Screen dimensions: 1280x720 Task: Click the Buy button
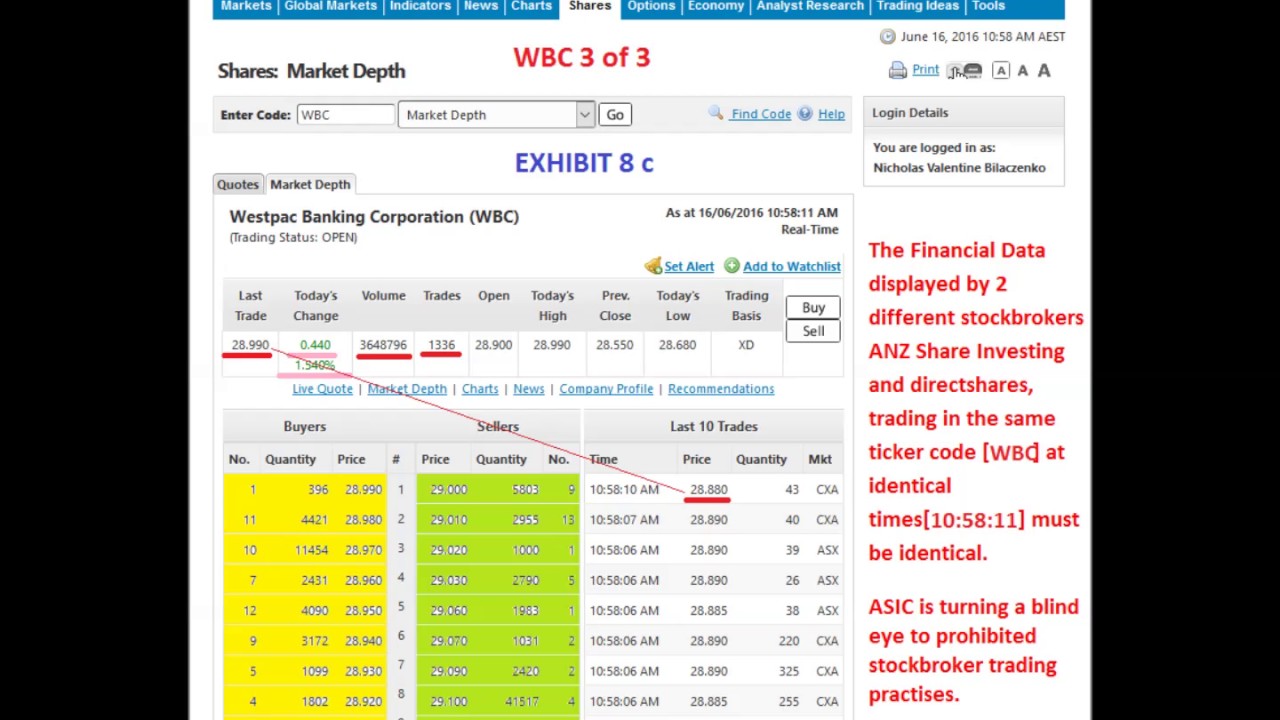pyautogui.click(x=813, y=308)
